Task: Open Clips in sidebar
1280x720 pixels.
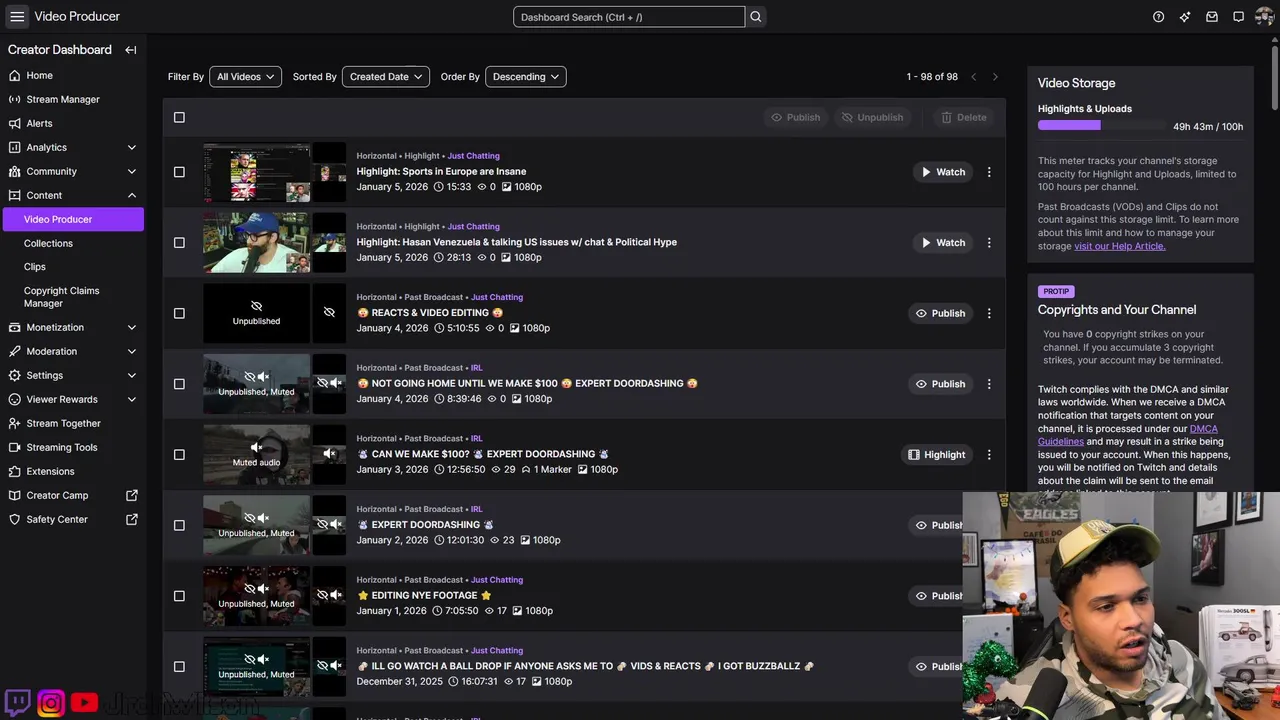Action: tap(35, 267)
